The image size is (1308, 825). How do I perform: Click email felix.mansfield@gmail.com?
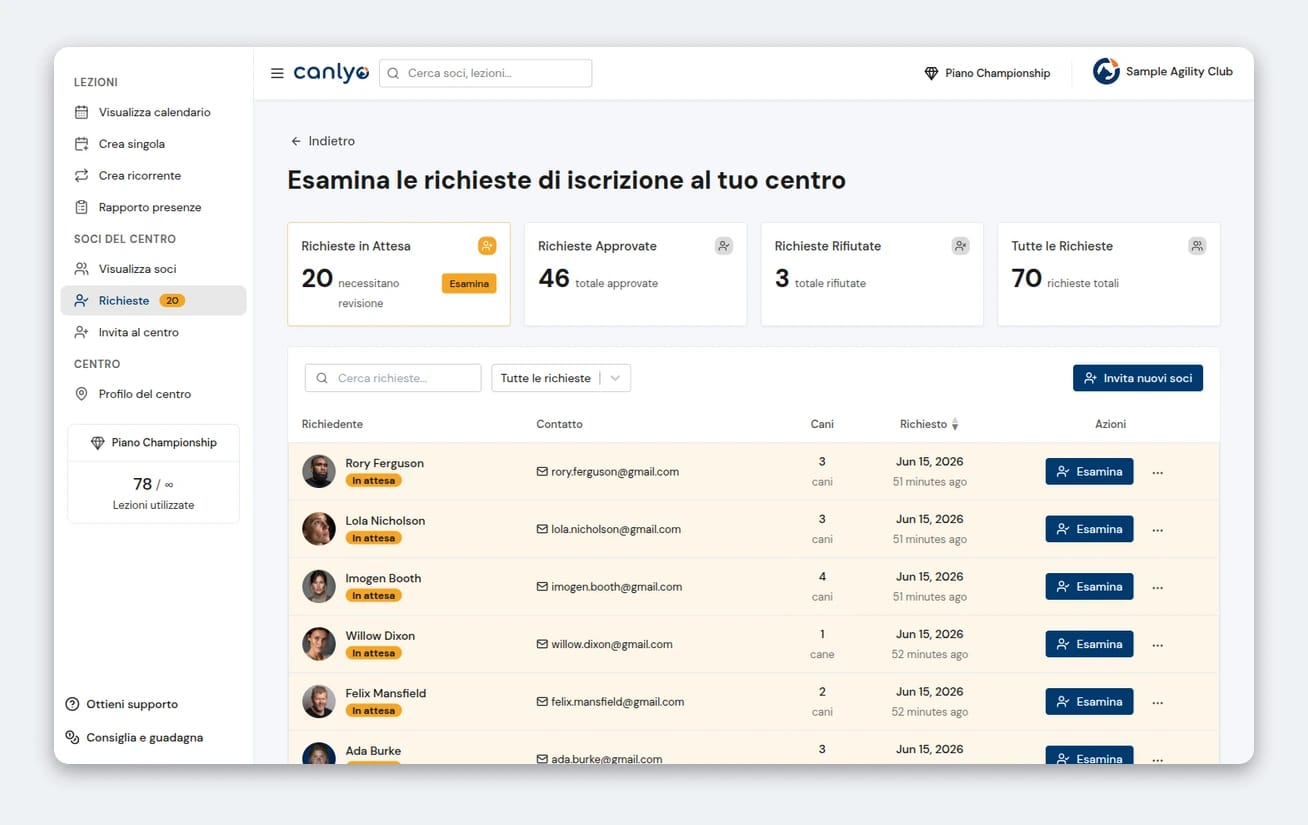click(618, 702)
